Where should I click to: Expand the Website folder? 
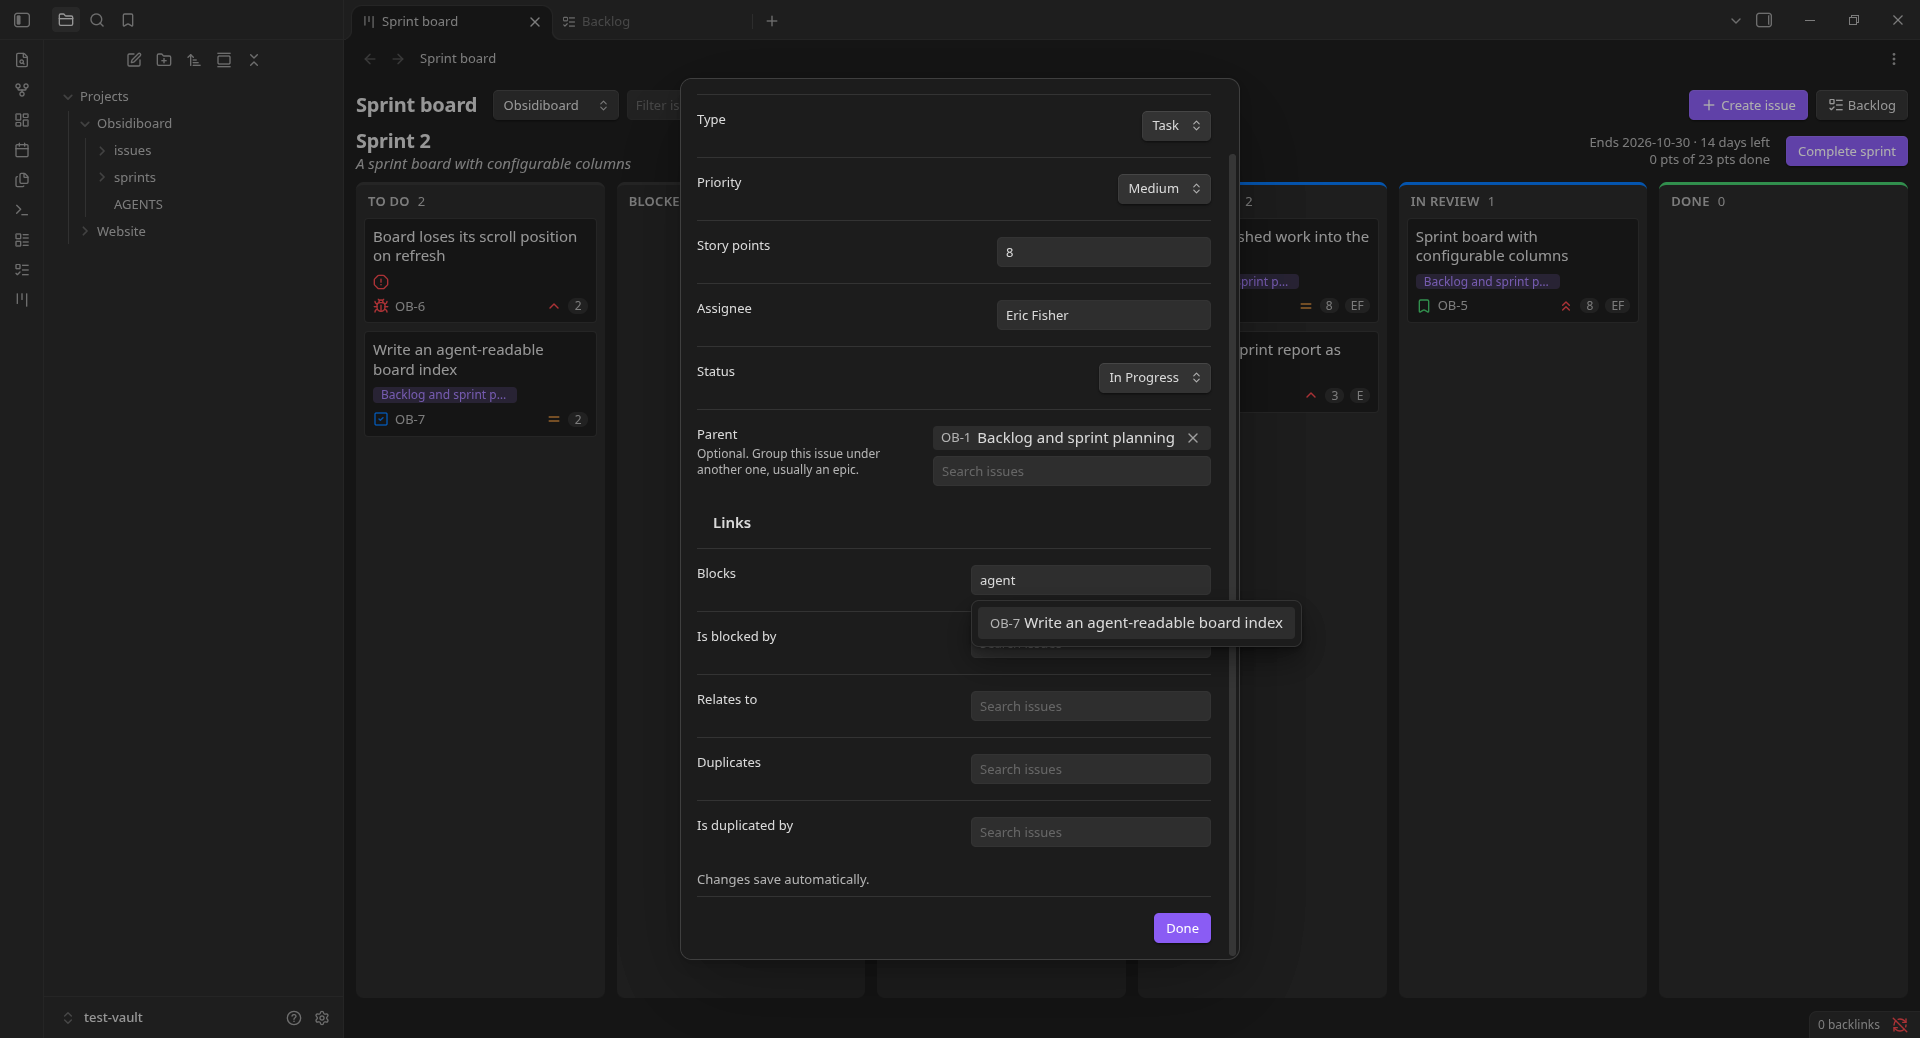(x=85, y=232)
